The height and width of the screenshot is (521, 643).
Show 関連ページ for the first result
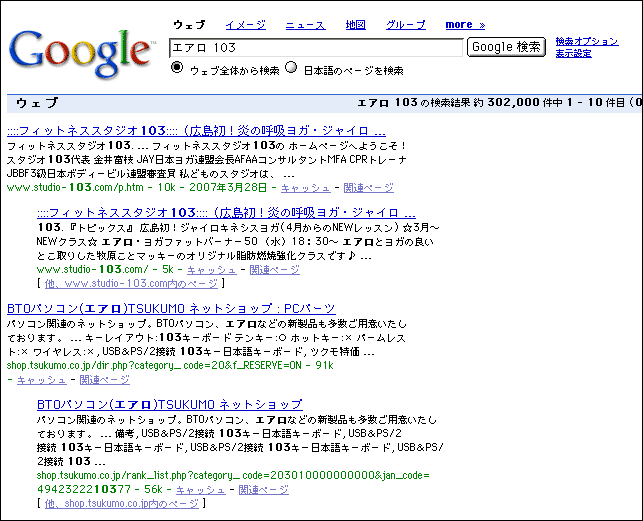368,187
